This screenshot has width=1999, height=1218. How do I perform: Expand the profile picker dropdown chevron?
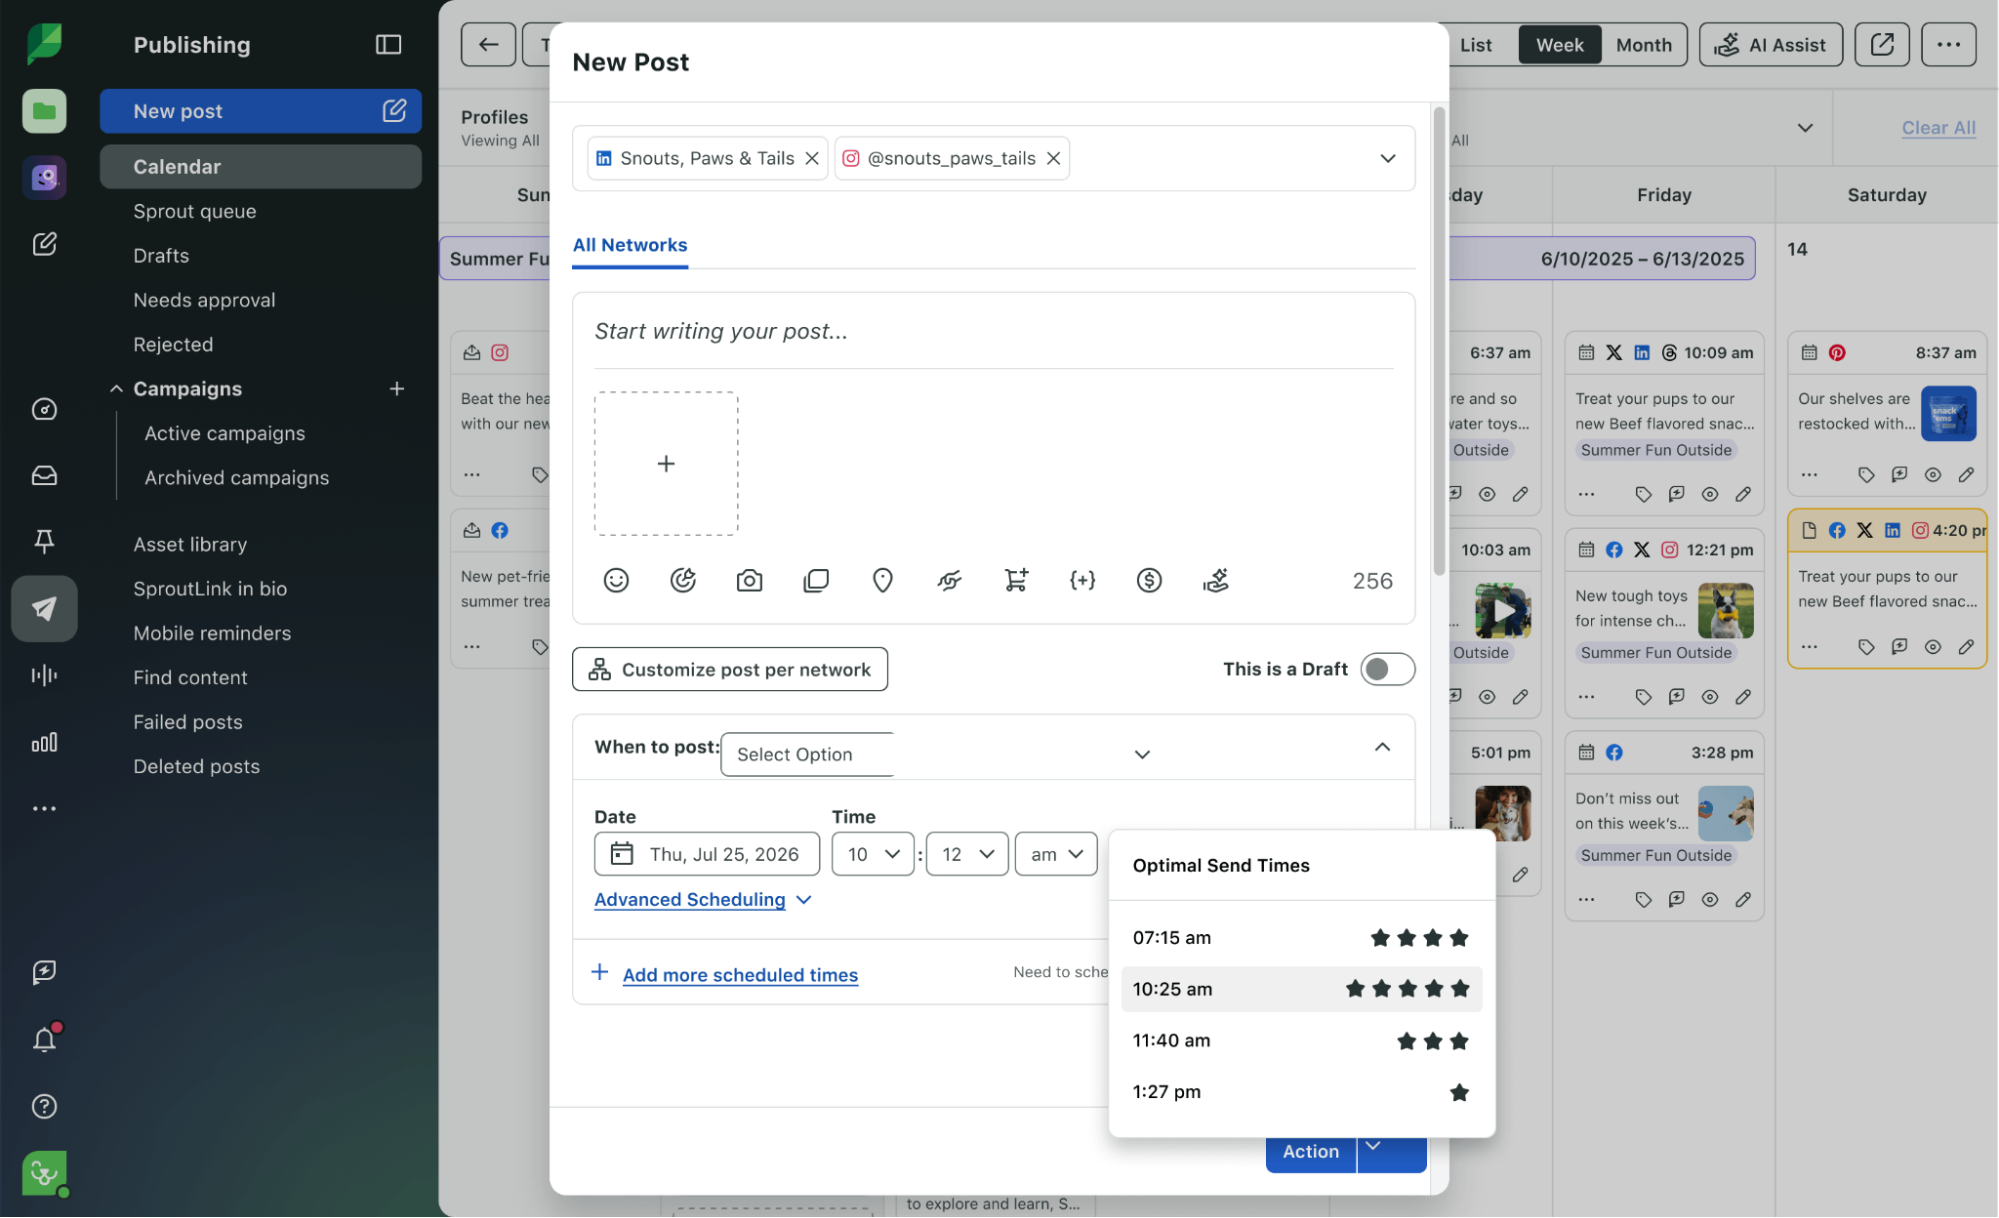tap(1387, 158)
